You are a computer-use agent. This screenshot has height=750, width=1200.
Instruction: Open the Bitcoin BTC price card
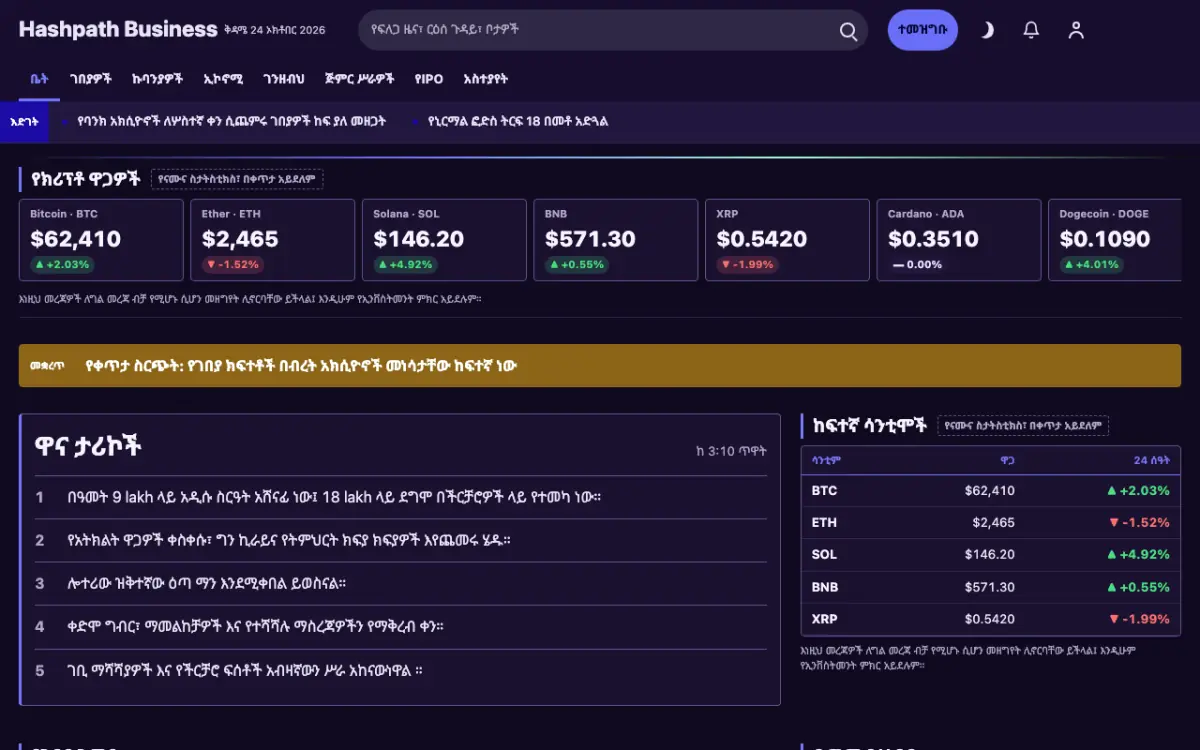point(101,240)
